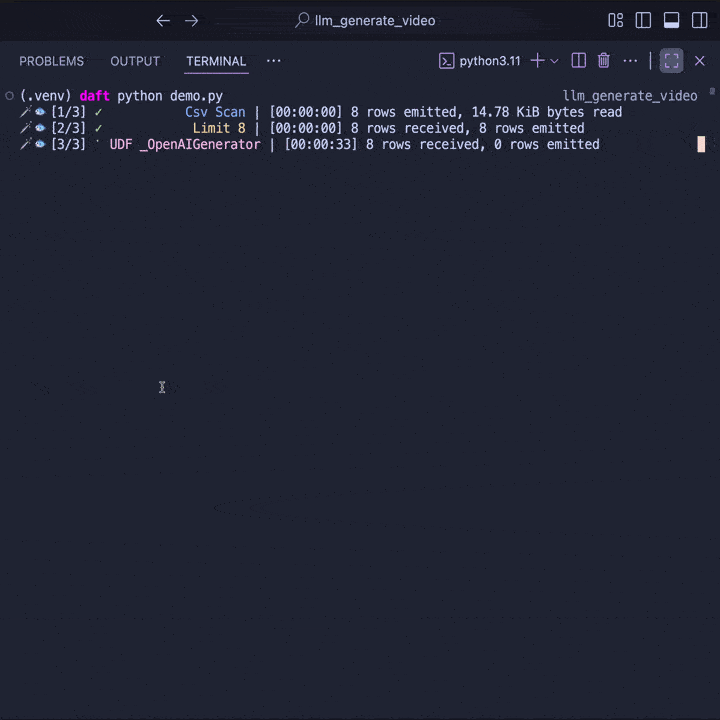Image resolution: width=720 pixels, height=720 pixels.
Task: Click 'python demo.py' command text
Action: [170, 96]
